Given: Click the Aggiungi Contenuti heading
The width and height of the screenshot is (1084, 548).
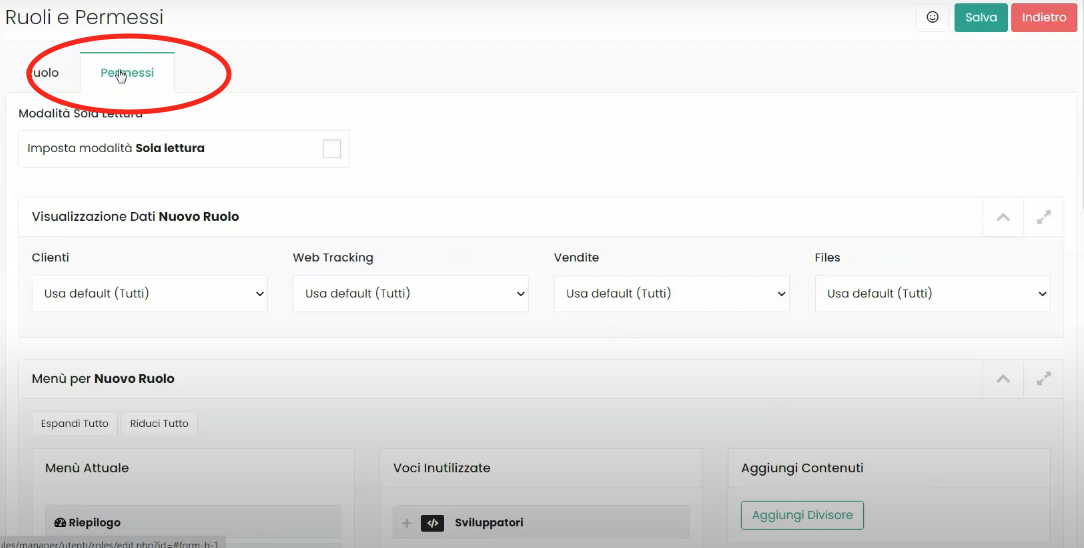Looking at the screenshot, I should (802, 468).
